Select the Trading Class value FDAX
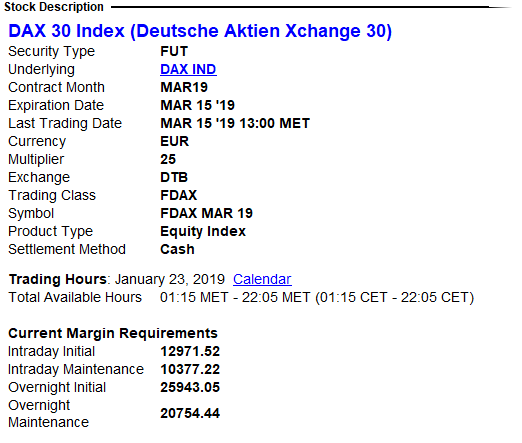The height and width of the screenshot is (443, 522). pyautogui.click(x=179, y=195)
